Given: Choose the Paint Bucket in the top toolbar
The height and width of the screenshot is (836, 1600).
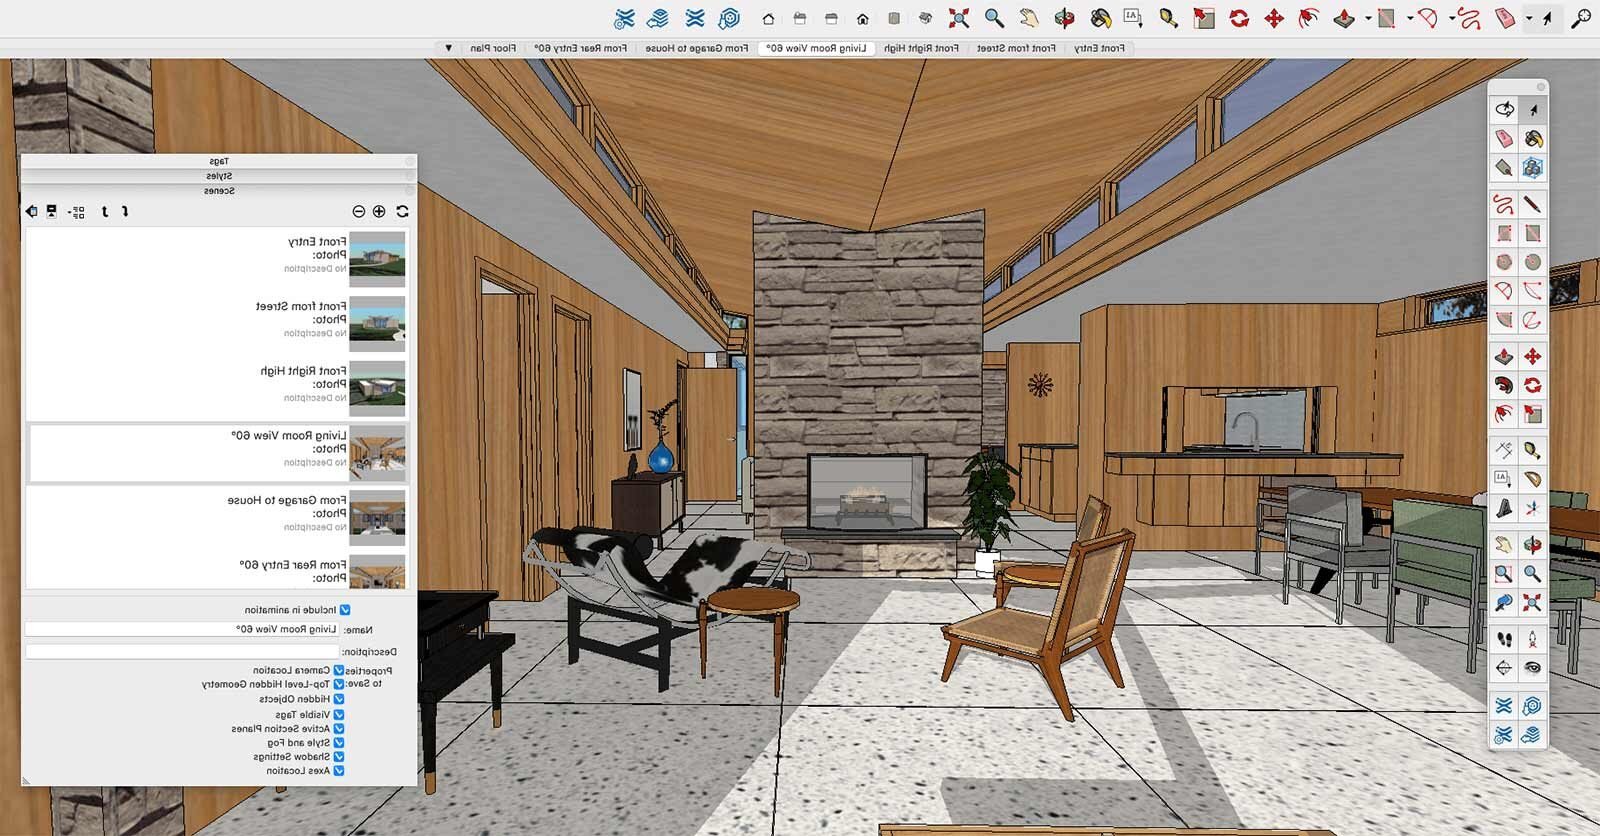Looking at the screenshot, I should [1100, 18].
